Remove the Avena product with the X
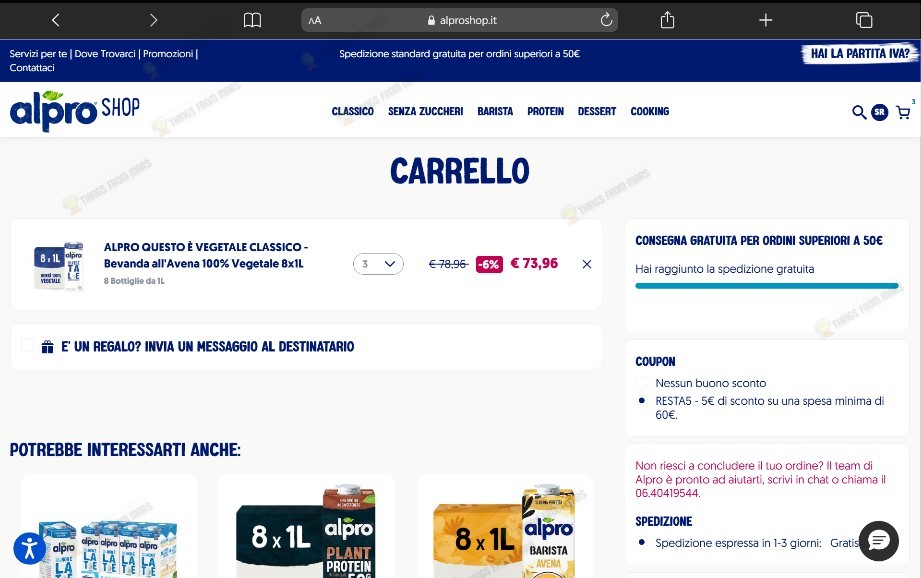Screen dimensions: 921x578 click(587, 264)
